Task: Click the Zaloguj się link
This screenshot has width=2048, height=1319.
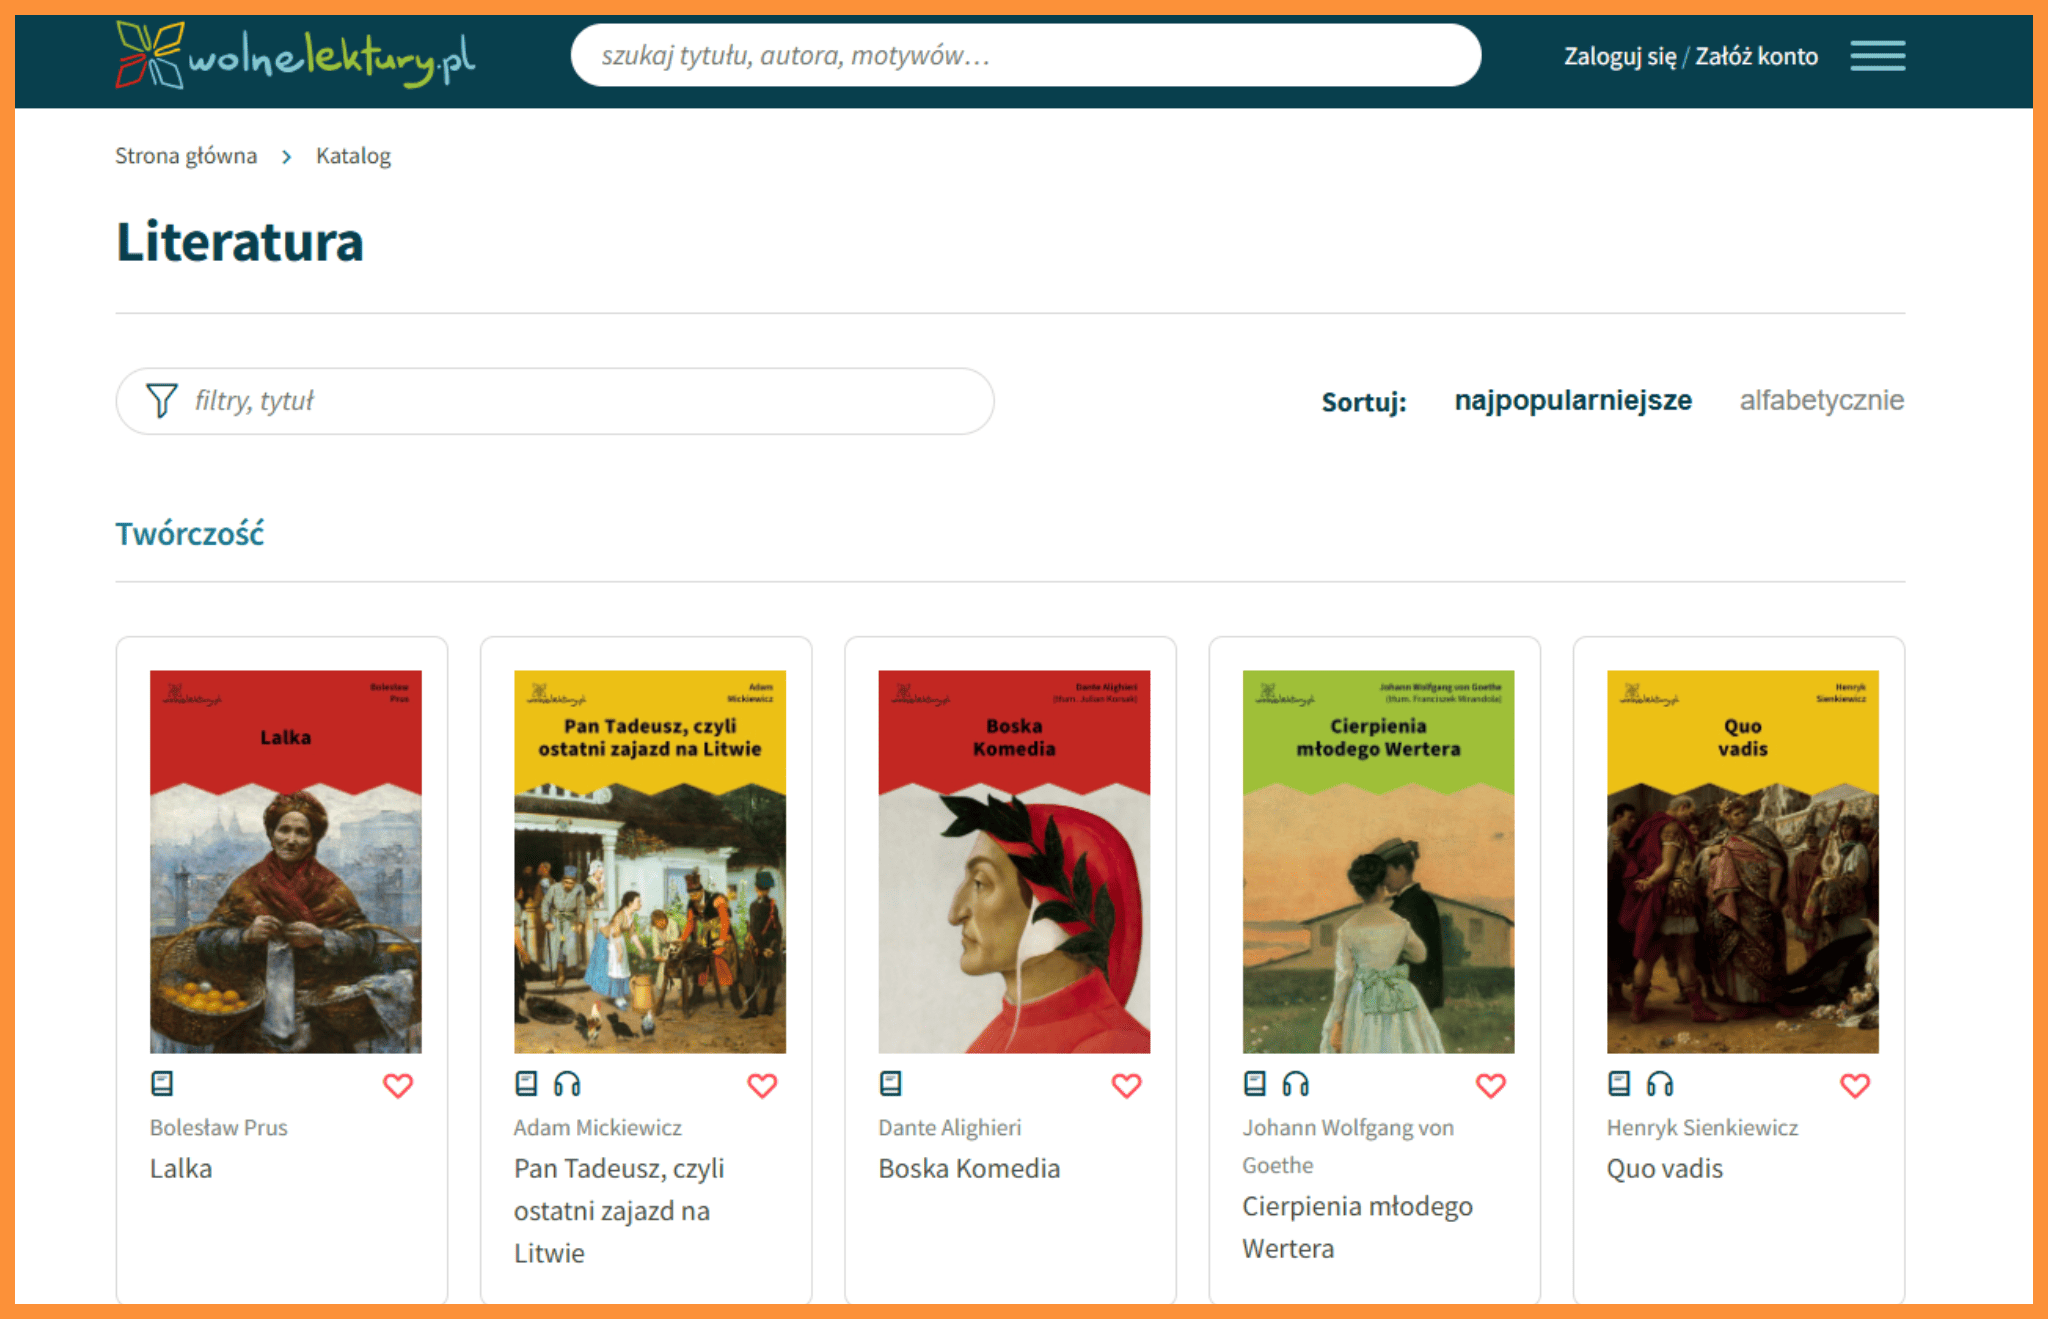Action: 1620,56
